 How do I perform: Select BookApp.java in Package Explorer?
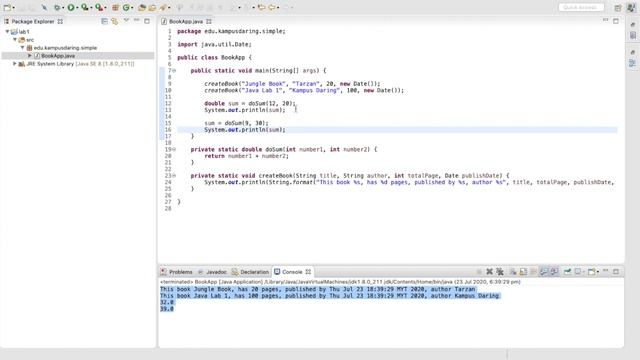pos(58,56)
